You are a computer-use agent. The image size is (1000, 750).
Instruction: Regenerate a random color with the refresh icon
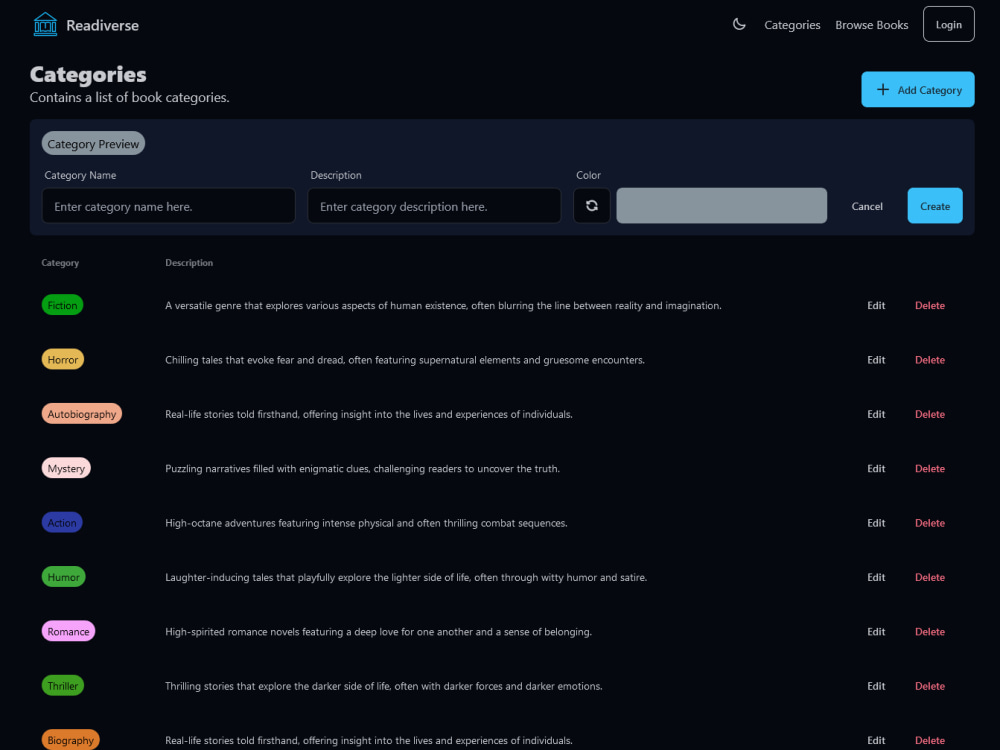click(591, 205)
